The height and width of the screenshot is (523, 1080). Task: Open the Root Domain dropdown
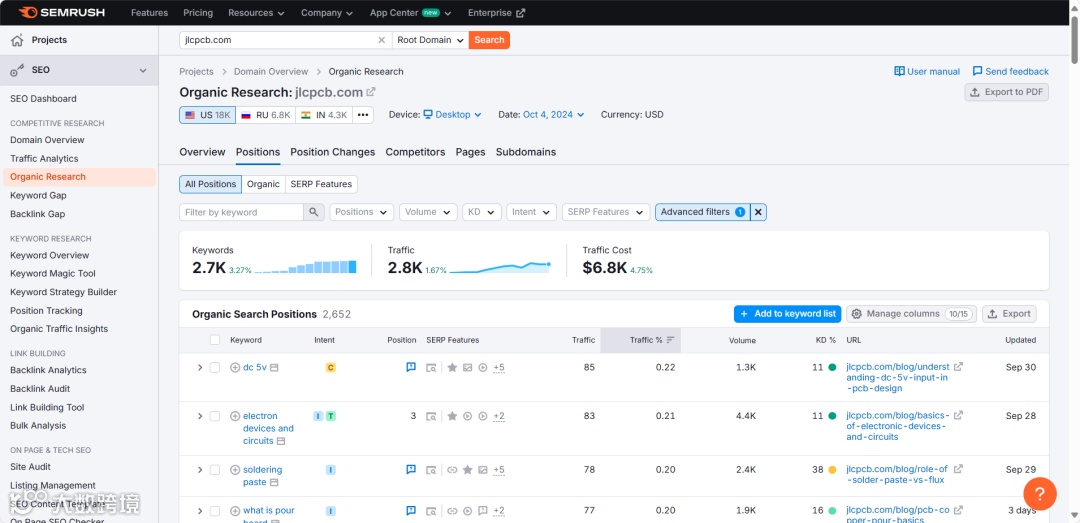430,40
